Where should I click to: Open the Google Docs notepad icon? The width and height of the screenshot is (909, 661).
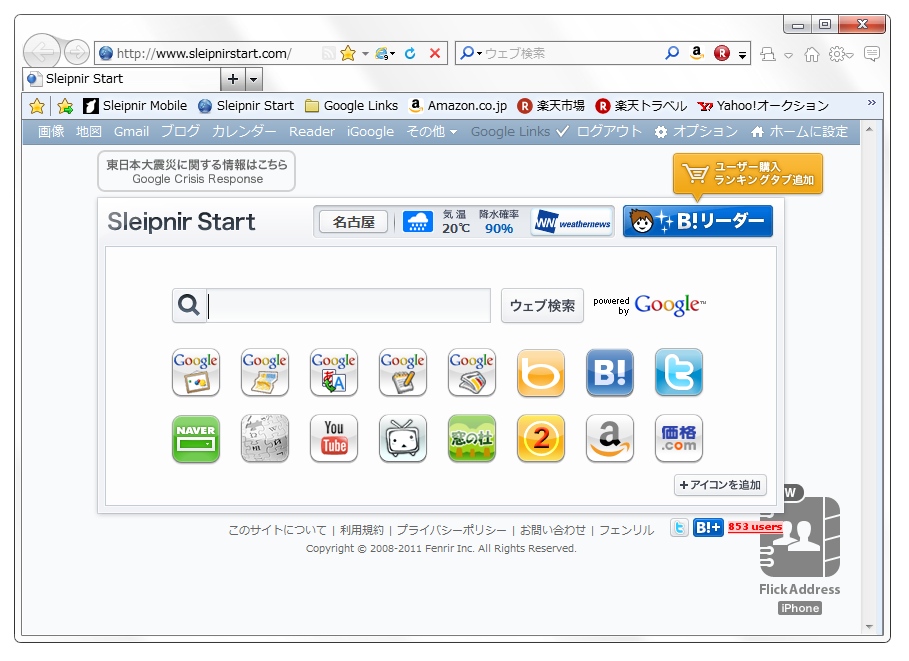(403, 372)
